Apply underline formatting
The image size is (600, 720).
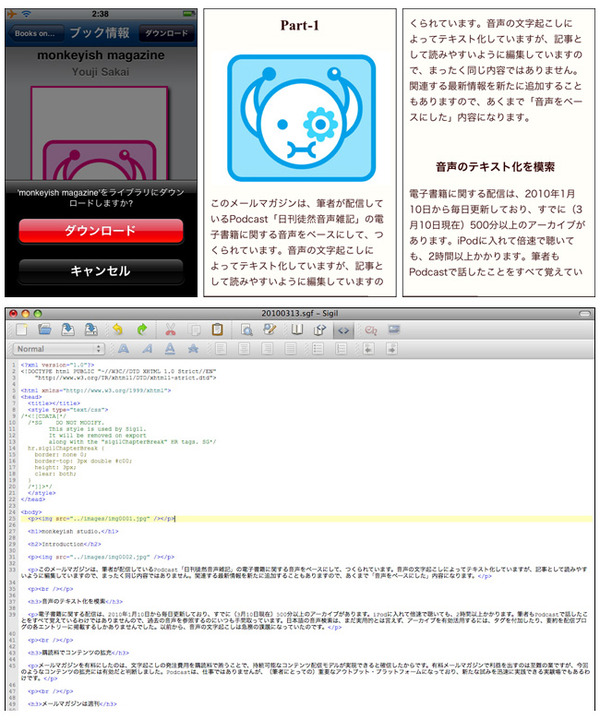[x=170, y=349]
